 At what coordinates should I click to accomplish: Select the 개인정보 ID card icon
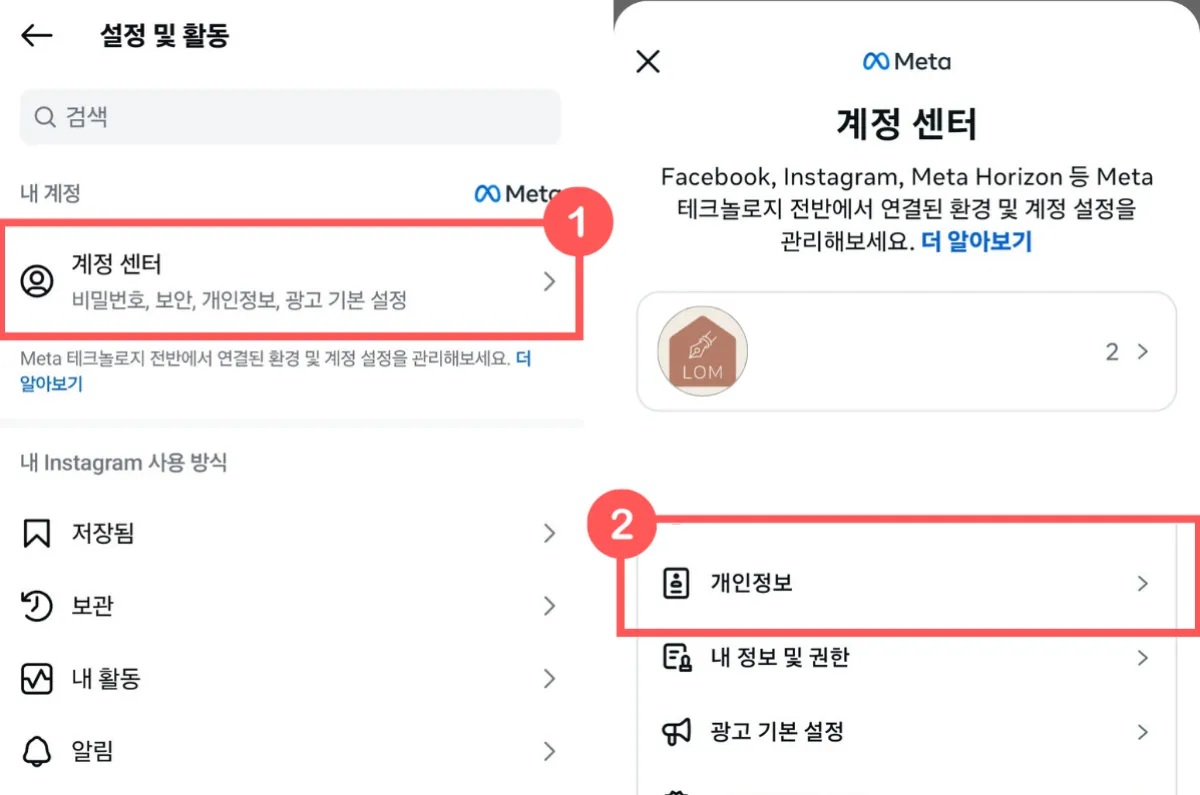(678, 582)
